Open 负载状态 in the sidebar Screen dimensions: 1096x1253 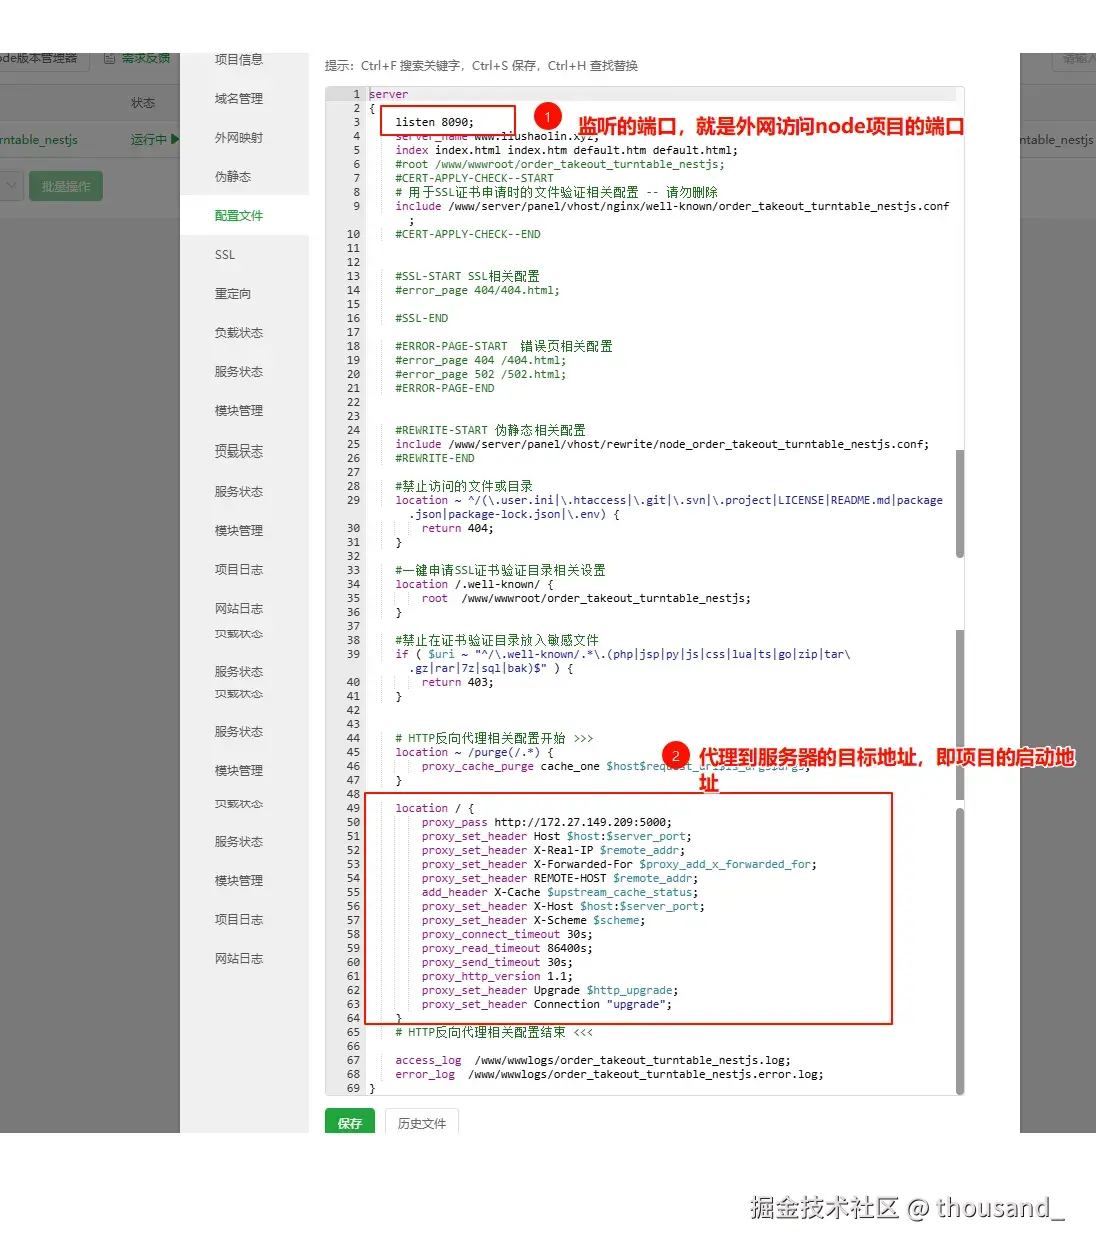[238, 332]
